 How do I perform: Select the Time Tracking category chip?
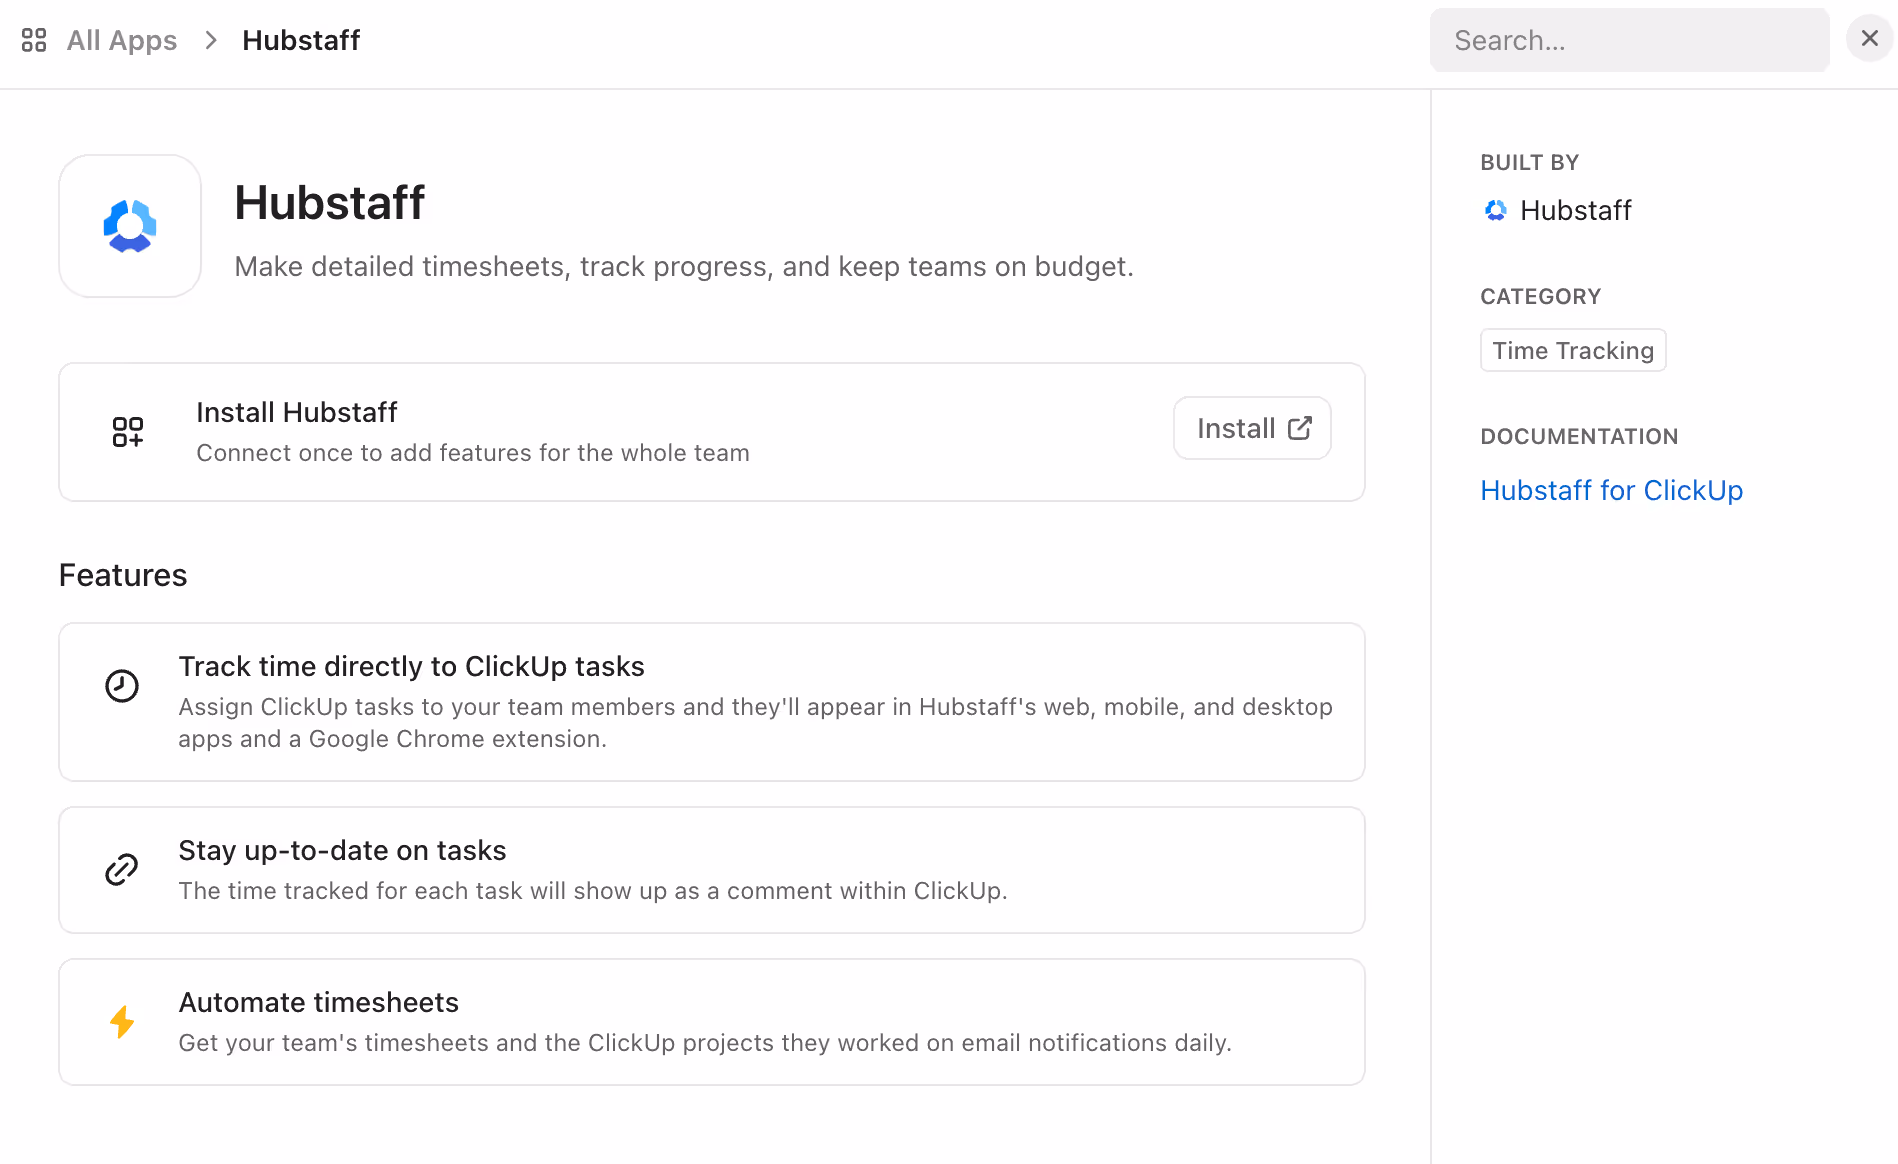tap(1572, 349)
